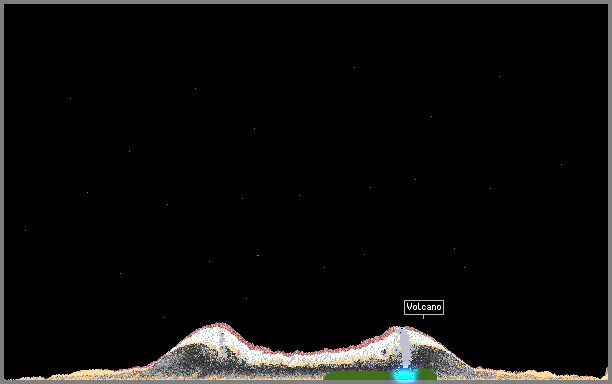
Task: Click the faint vent in left mountain
Action: [x=222, y=342]
